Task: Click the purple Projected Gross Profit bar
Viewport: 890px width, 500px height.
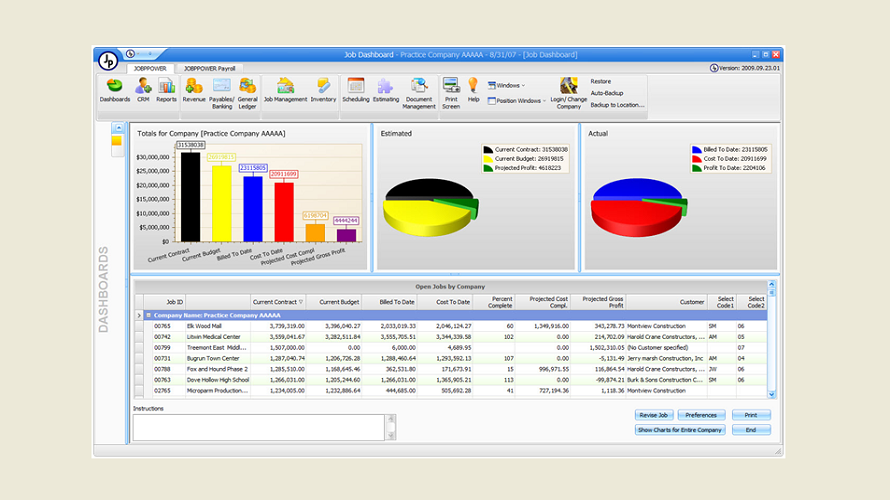Action: (x=346, y=235)
